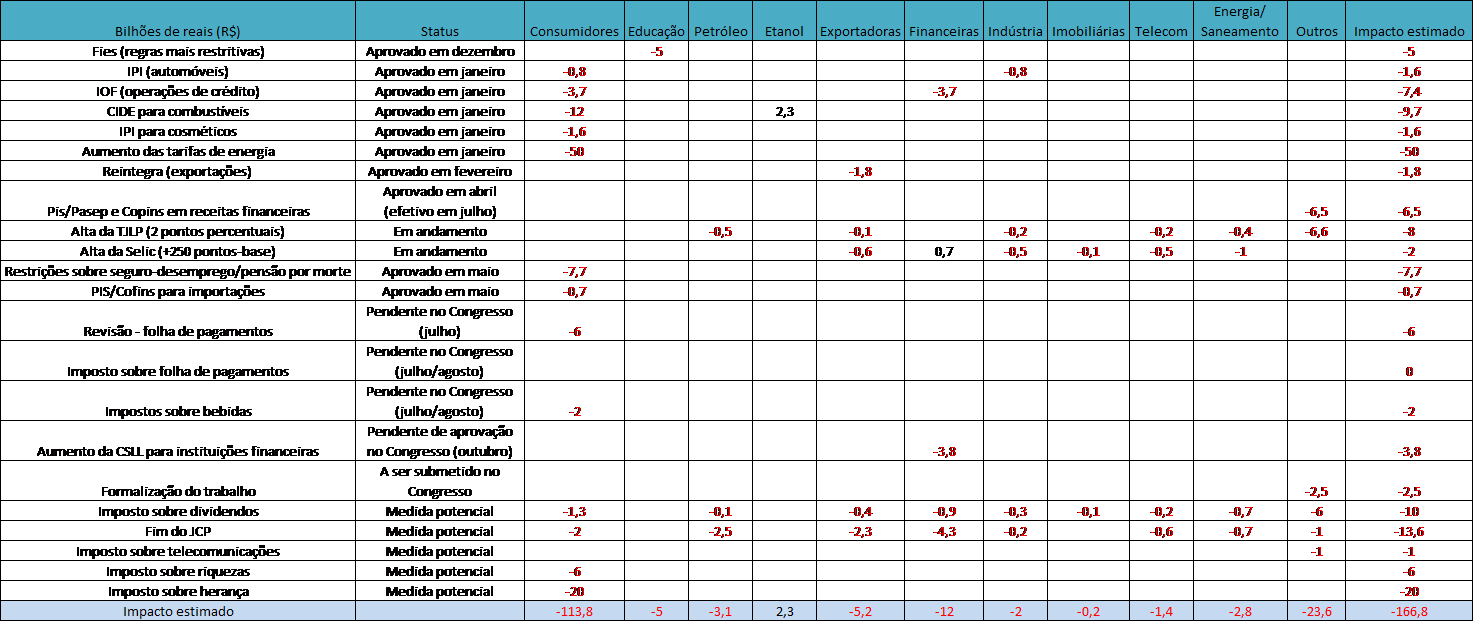The width and height of the screenshot is (1474, 622).
Task: Select the Outros column header
Action: coord(1316,31)
